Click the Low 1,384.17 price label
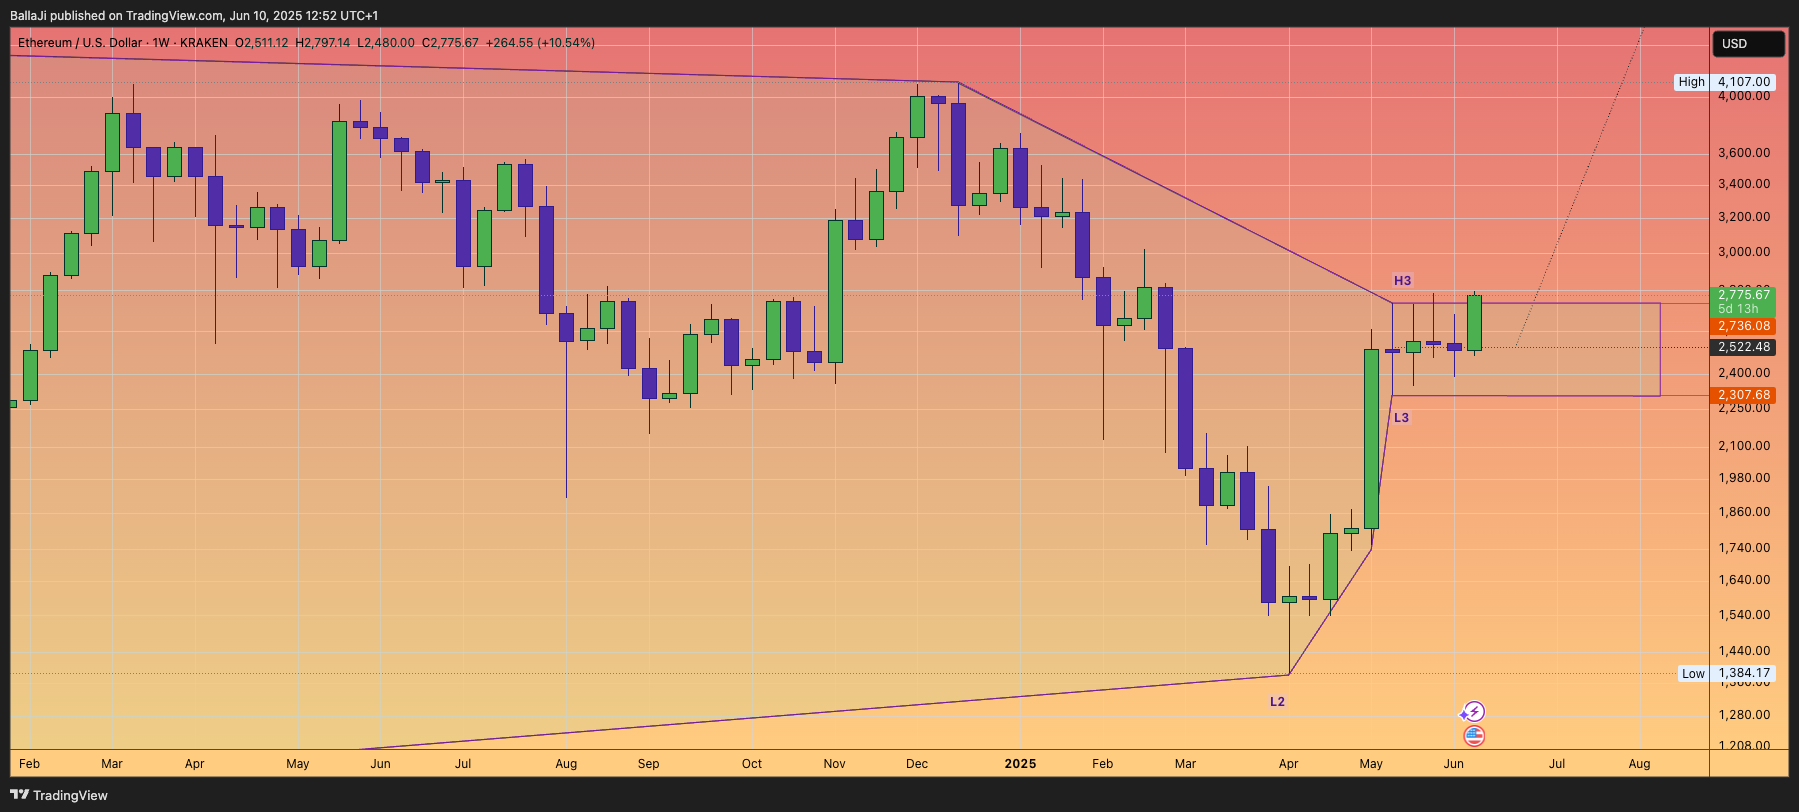This screenshot has width=1799, height=812. (x=1726, y=673)
